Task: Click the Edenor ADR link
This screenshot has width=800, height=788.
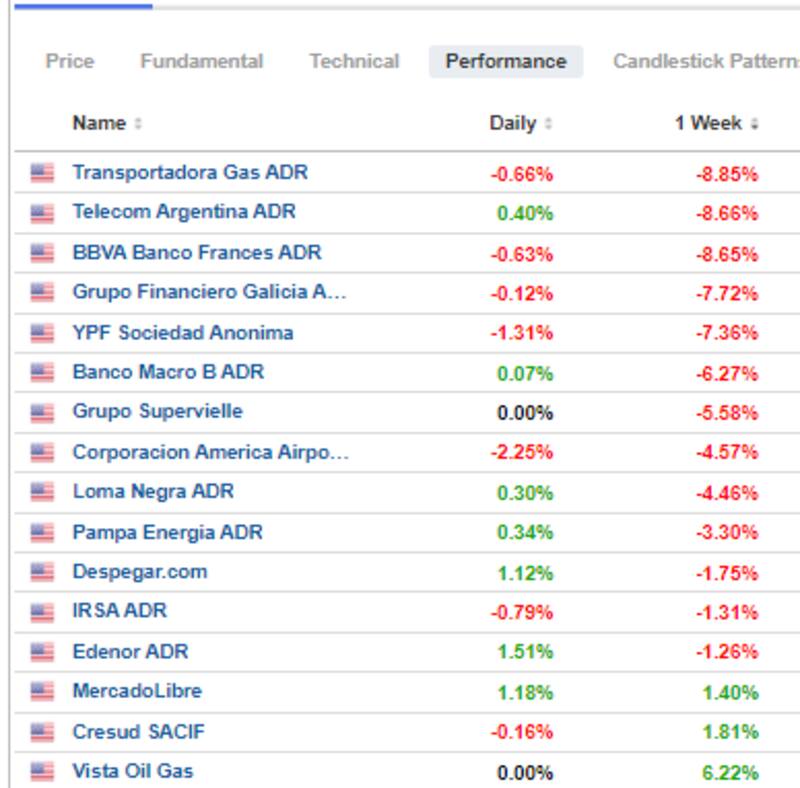Action: (x=130, y=652)
